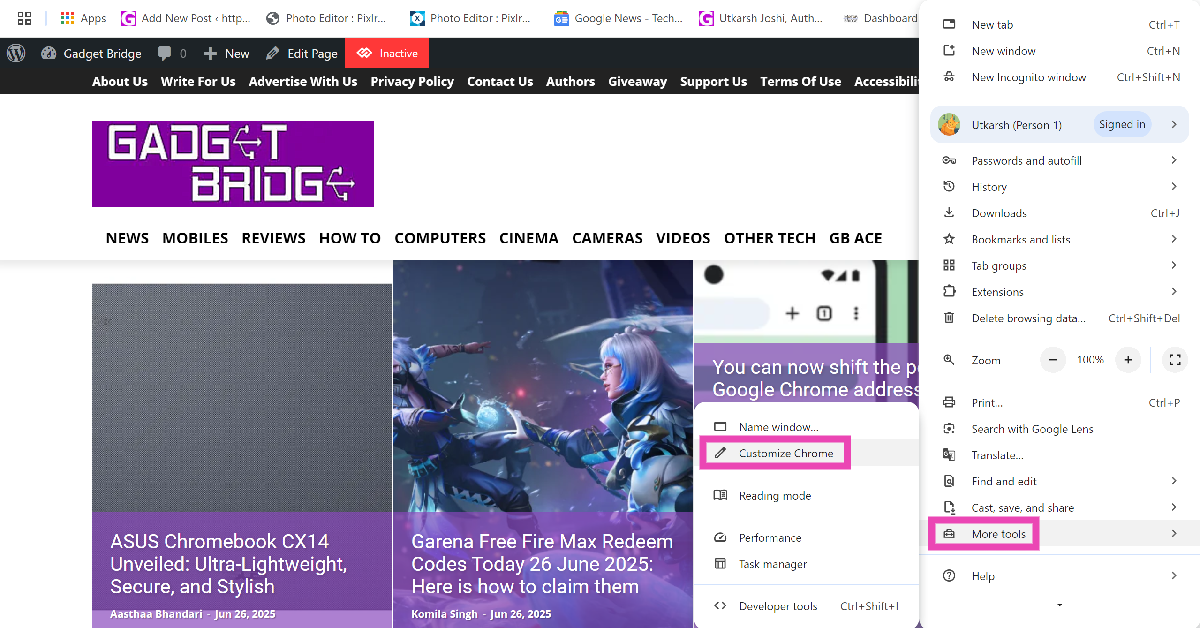The width and height of the screenshot is (1200, 628).
Task: Open the Support Us link
Action: [714, 82]
